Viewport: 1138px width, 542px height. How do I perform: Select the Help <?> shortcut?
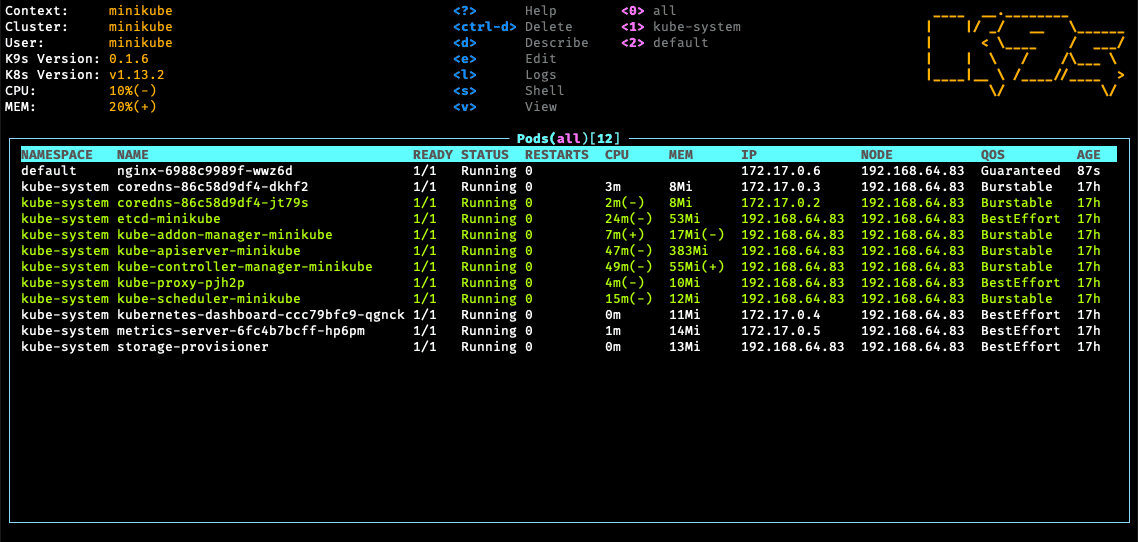point(505,11)
